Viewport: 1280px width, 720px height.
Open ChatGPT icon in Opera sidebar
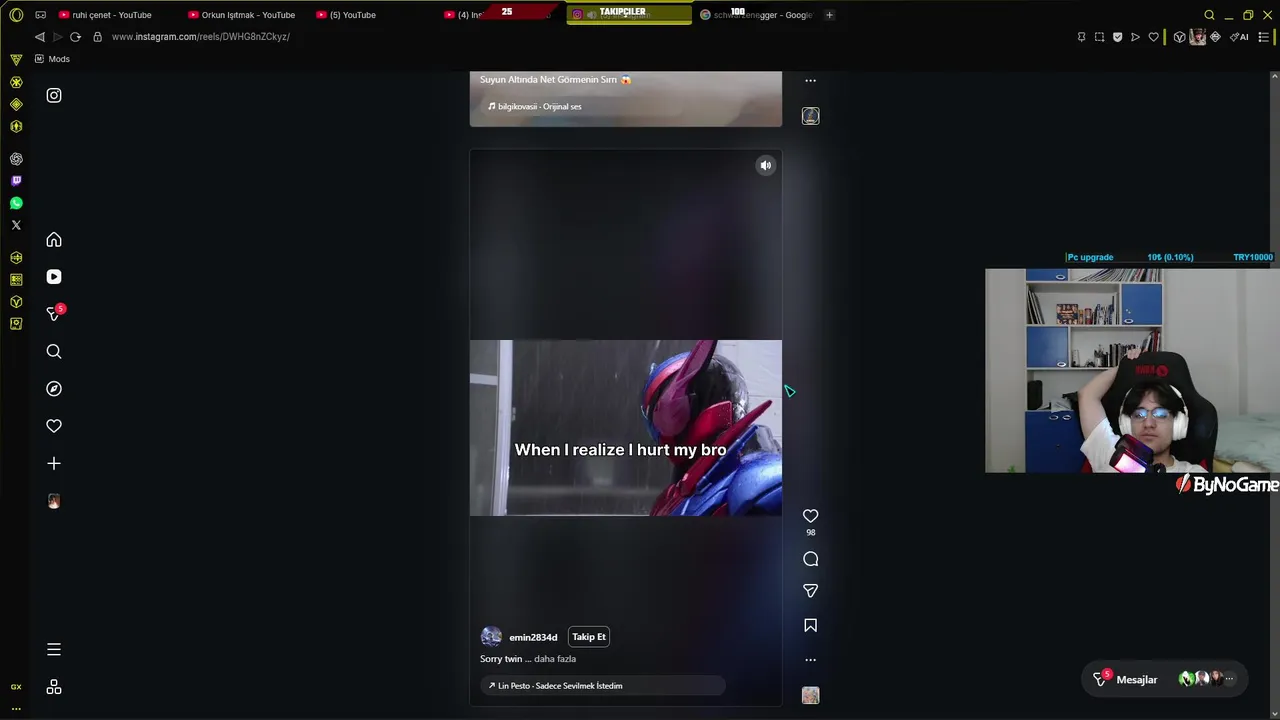(16, 159)
